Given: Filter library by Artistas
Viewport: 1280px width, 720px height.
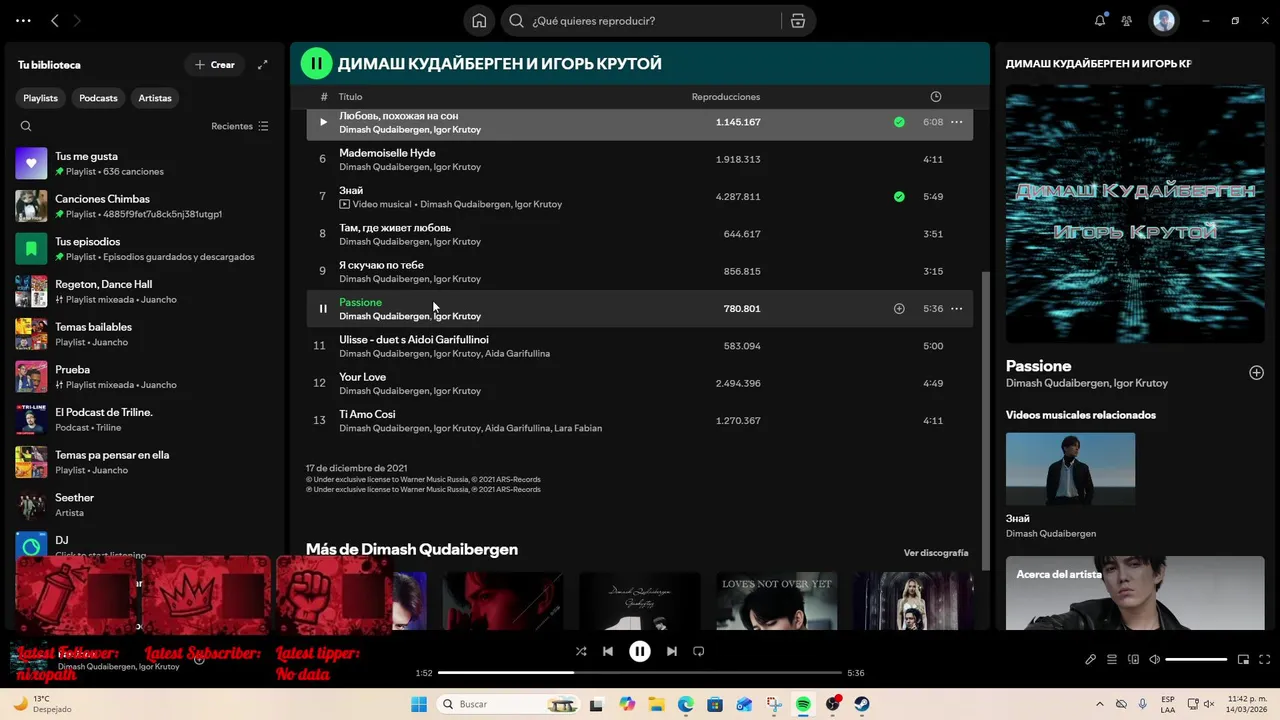Looking at the screenshot, I should coord(155,98).
